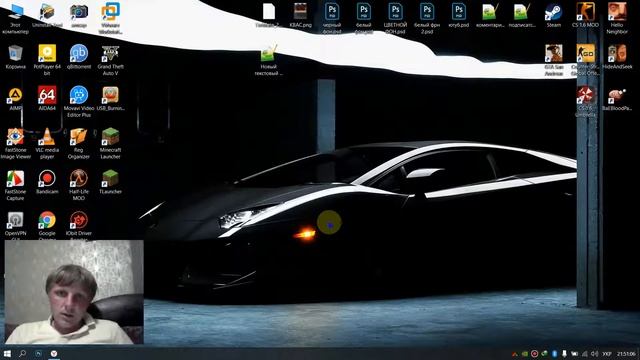Open the Windows Start menu

coord(7,353)
